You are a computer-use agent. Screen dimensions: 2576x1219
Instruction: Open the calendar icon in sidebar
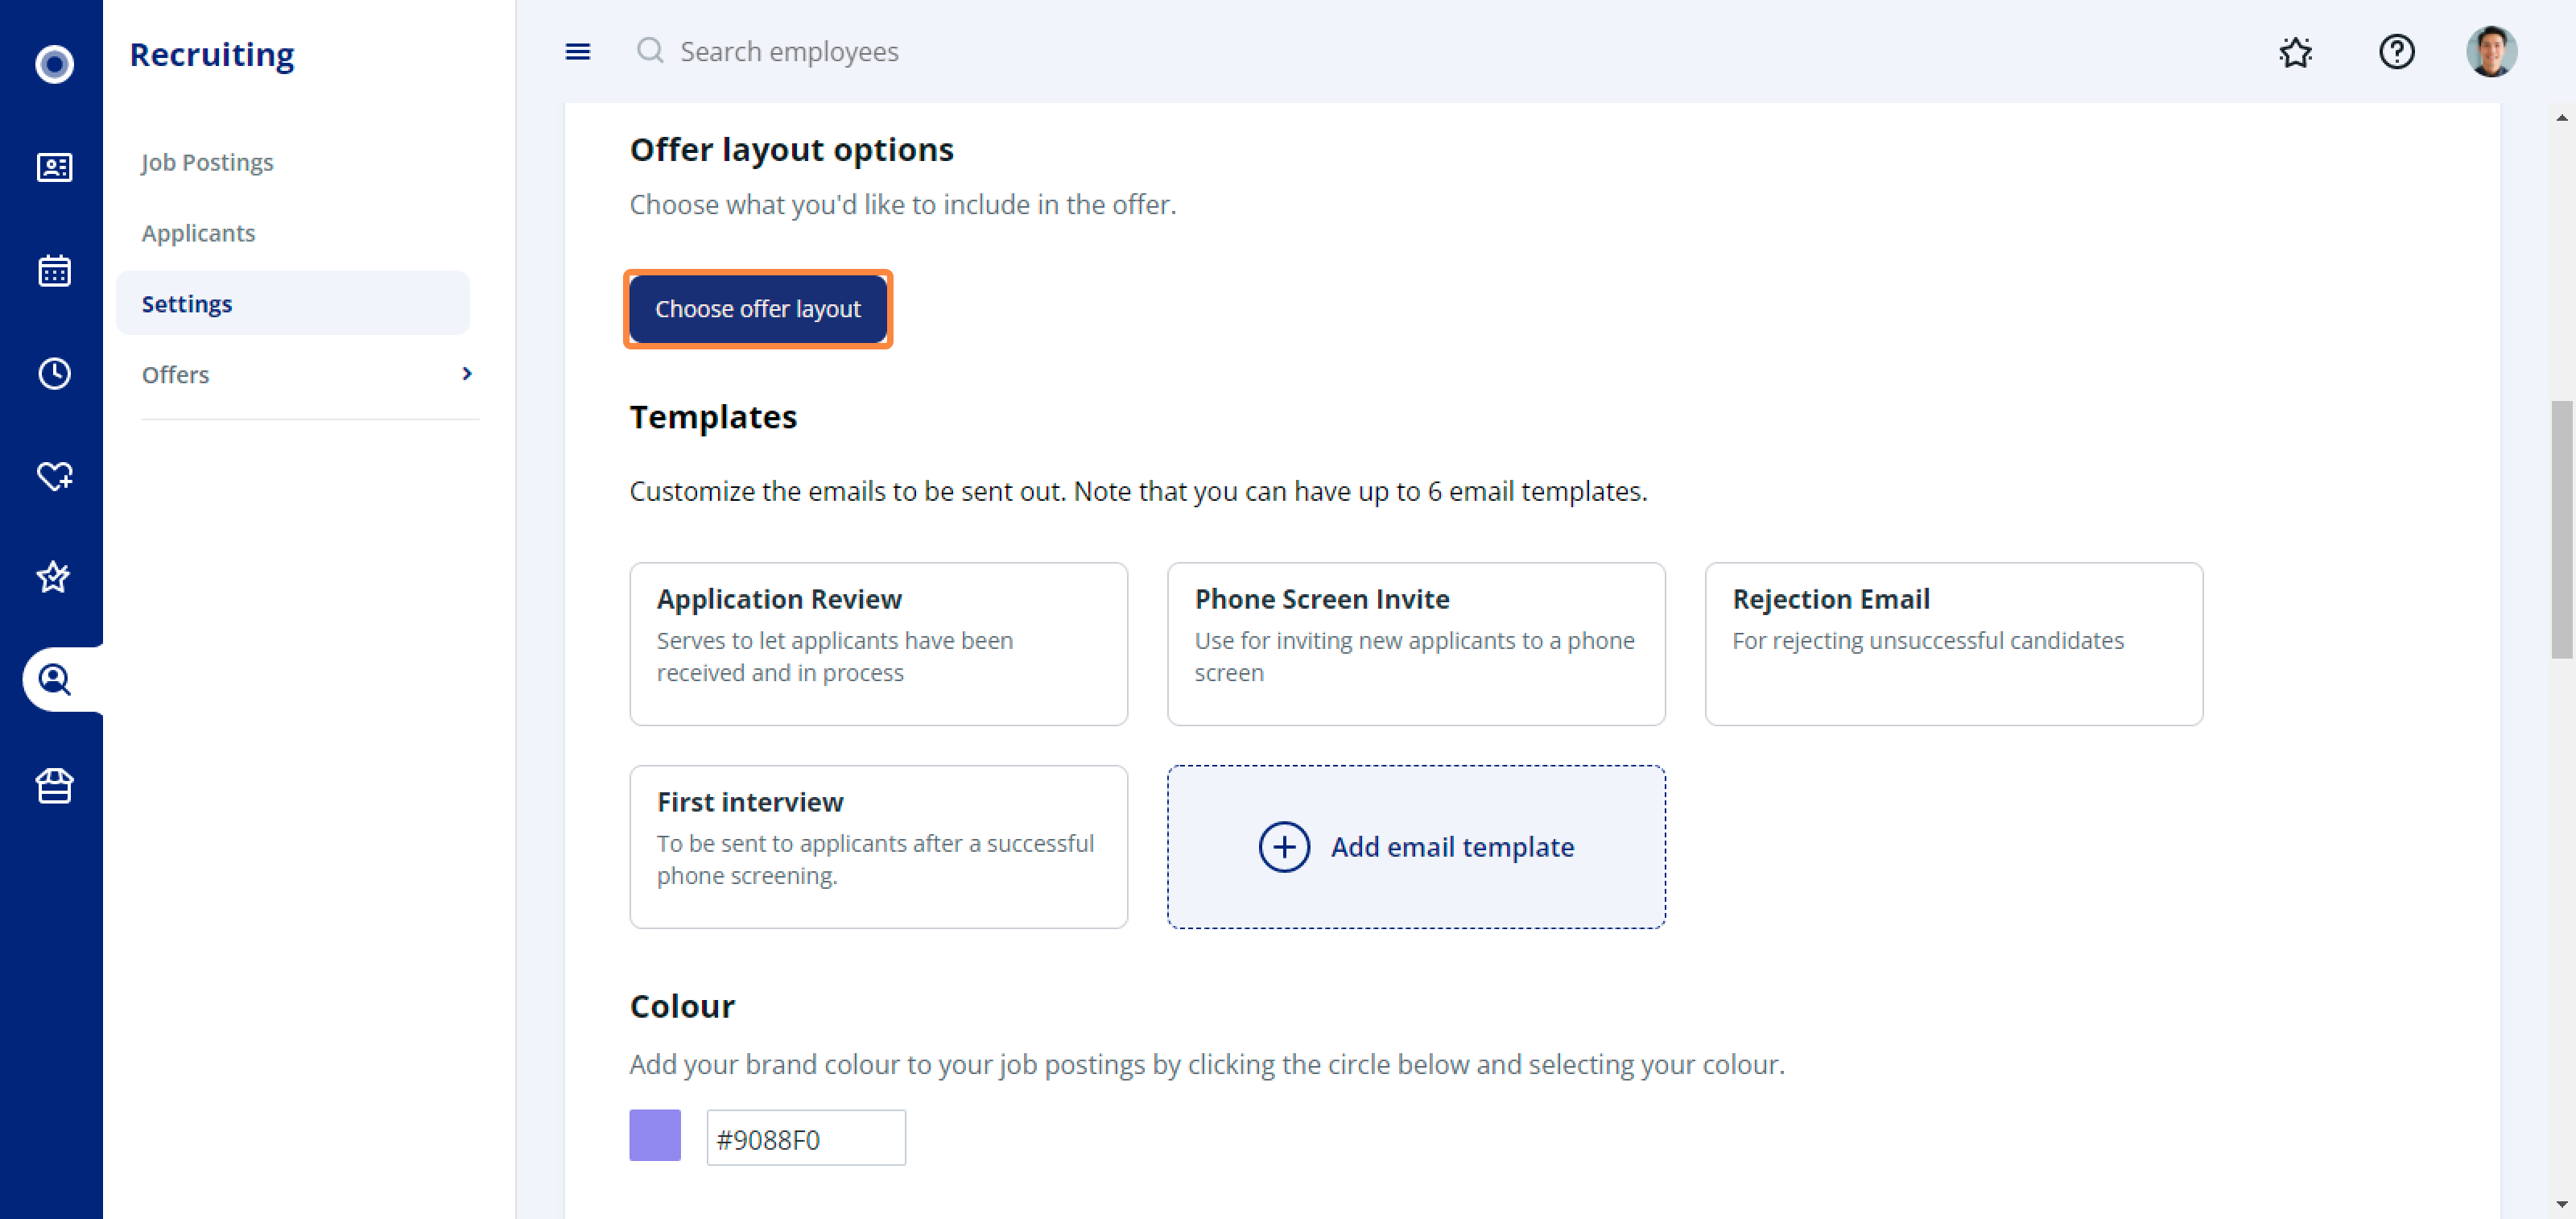(x=54, y=270)
